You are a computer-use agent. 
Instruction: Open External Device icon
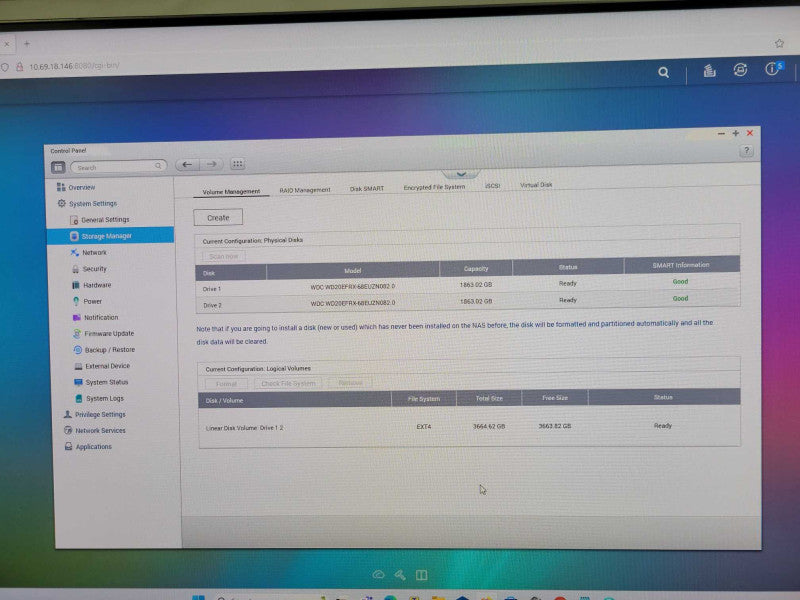tap(78, 366)
